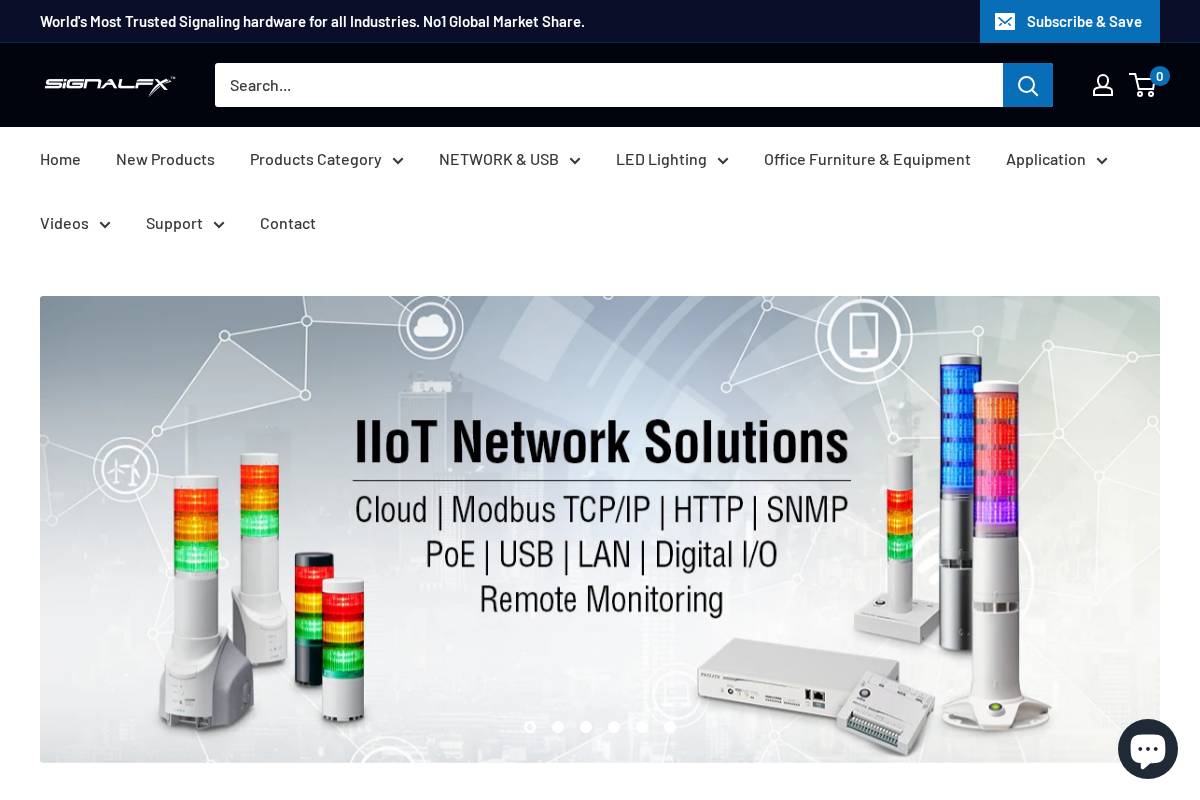Open the chat widget bubble
This screenshot has height=800, width=1200.
[1148, 748]
